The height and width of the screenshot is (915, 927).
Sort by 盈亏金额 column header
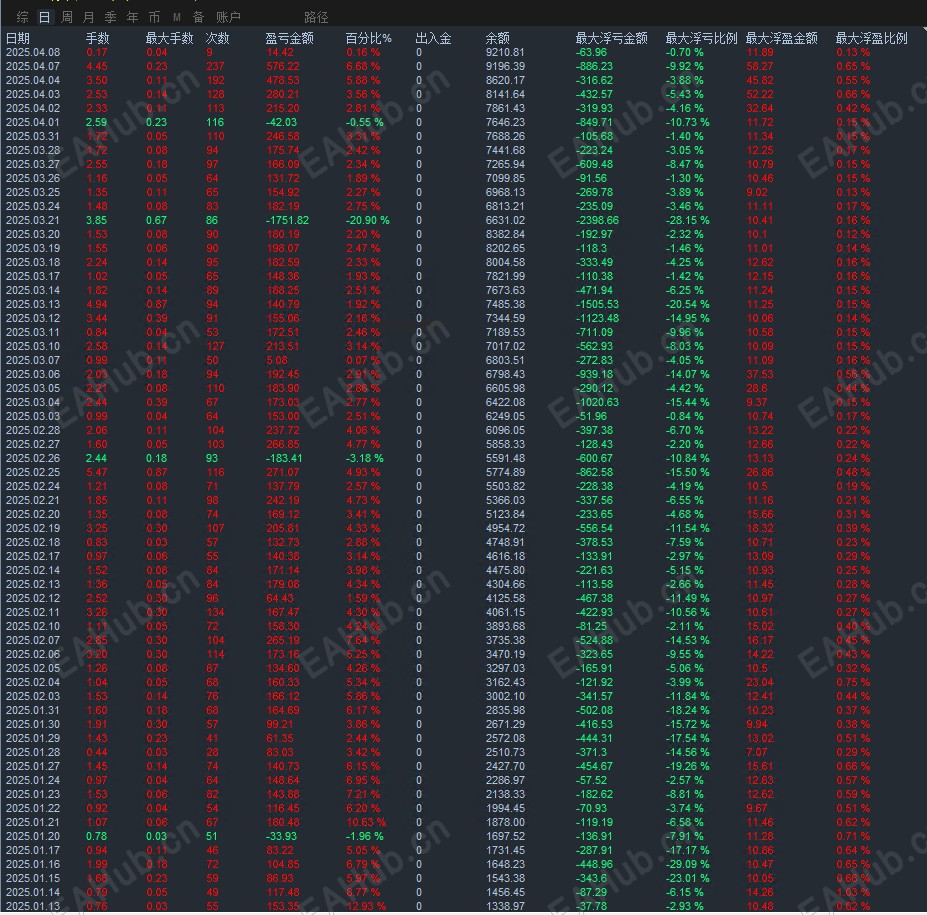tap(289, 38)
